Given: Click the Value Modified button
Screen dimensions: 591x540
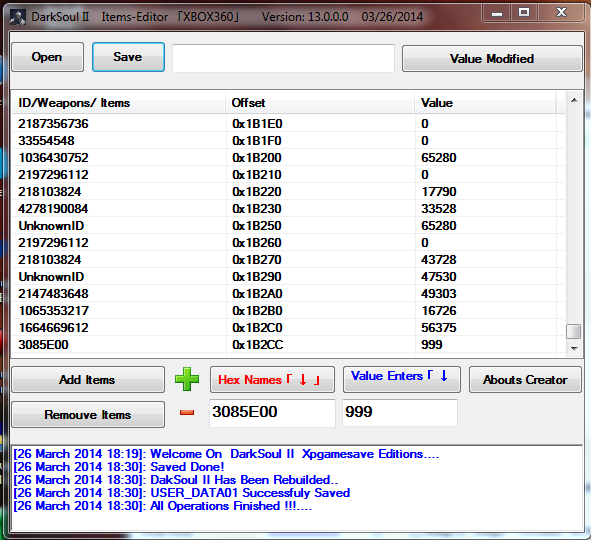Looking at the screenshot, I should 492,58.
